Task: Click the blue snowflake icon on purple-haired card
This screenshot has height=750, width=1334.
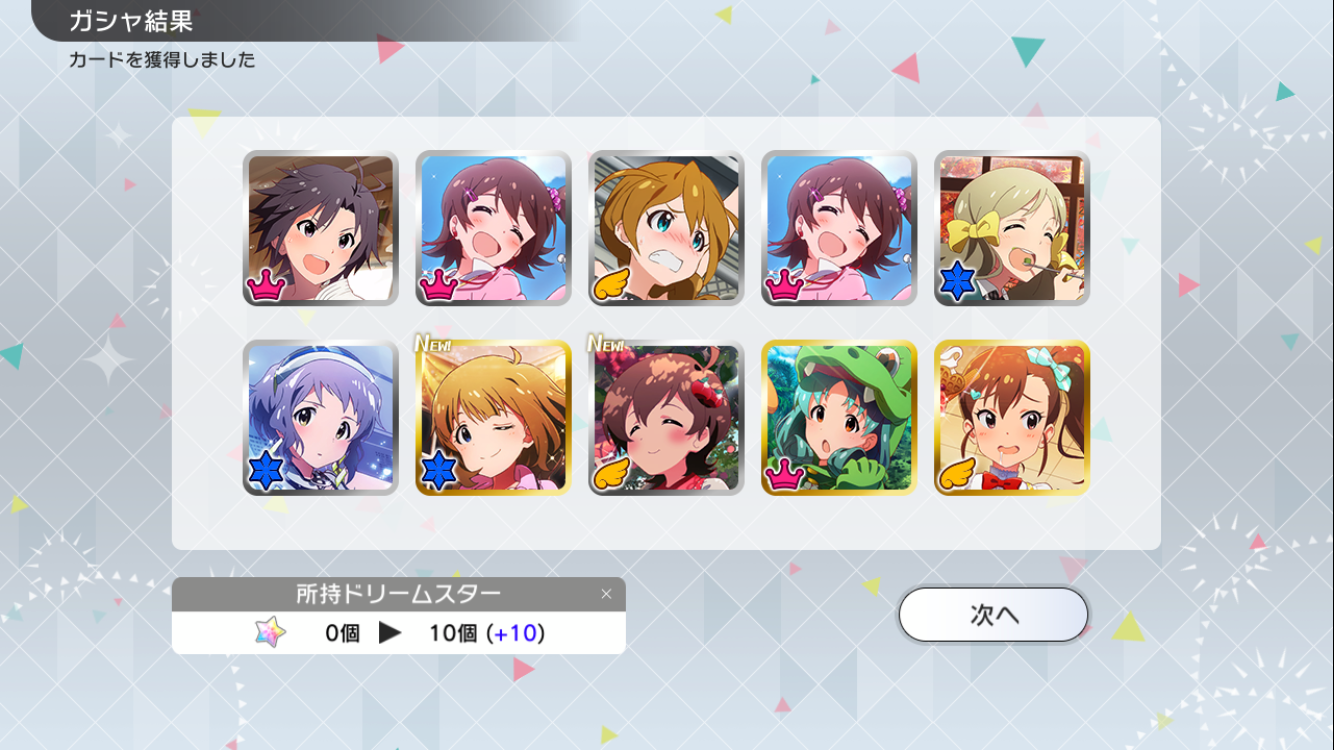Action: pos(265,474)
